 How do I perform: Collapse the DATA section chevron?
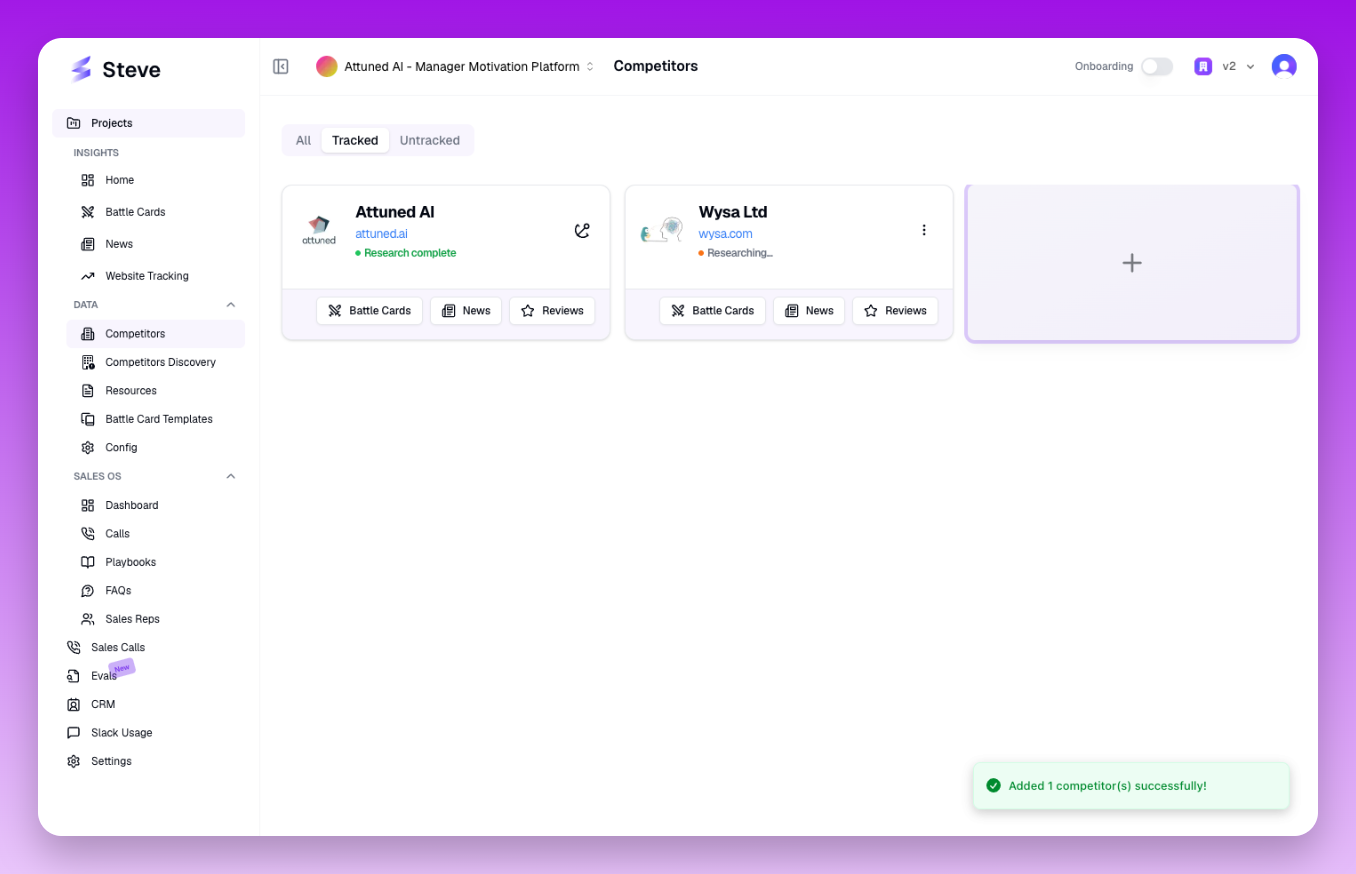coord(231,305)
